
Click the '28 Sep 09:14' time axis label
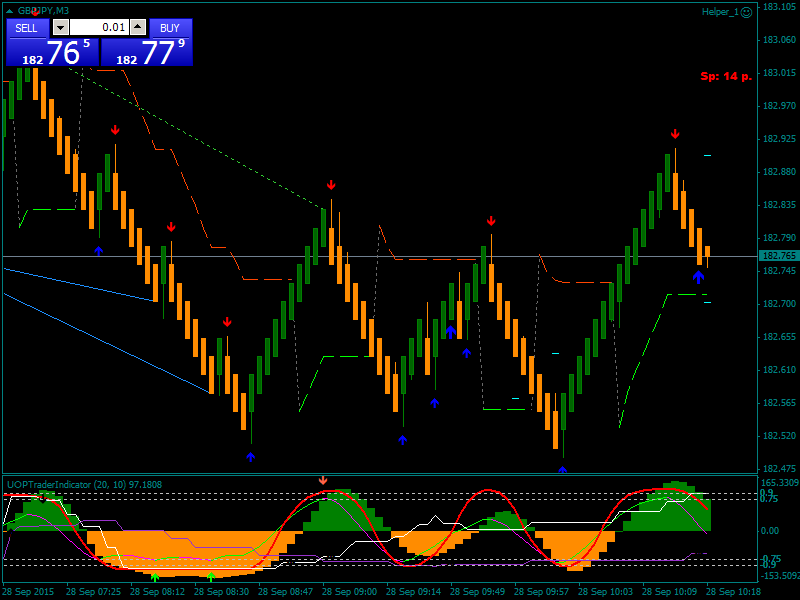coord(413,592)
